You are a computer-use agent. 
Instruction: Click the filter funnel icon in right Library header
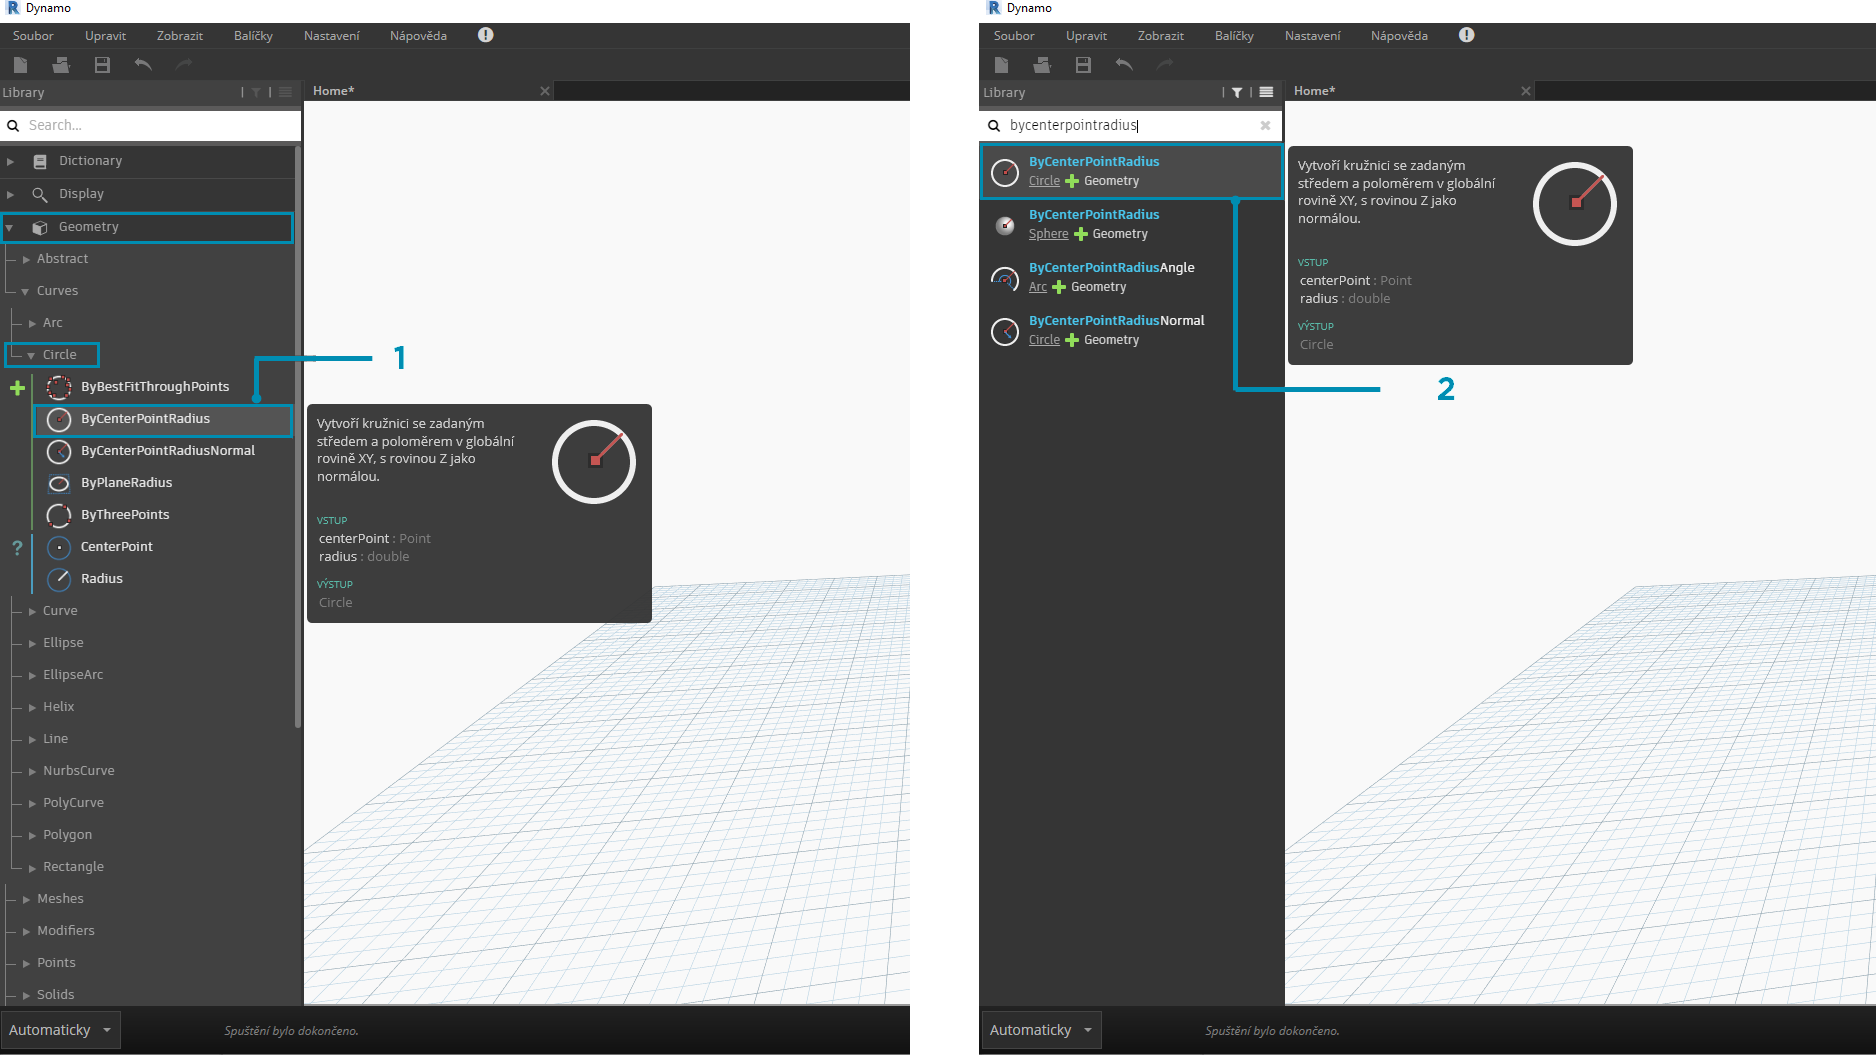[1237, 92]
